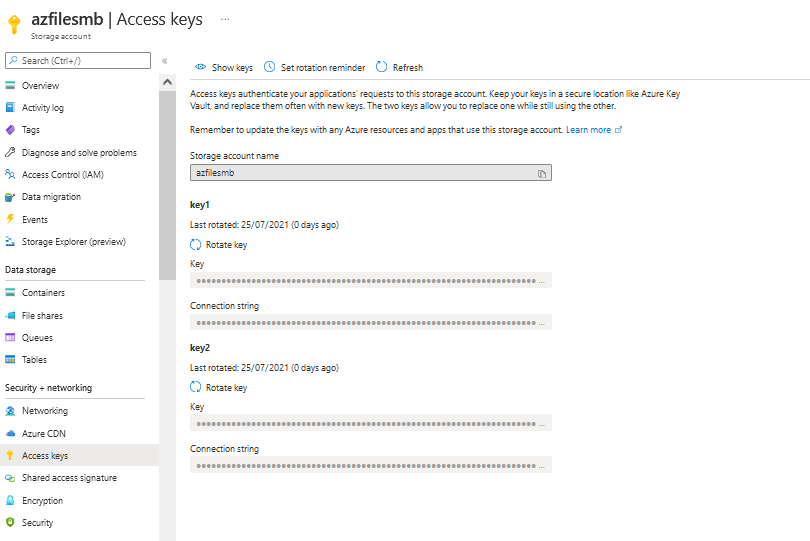
Task: Click the Queues icon
Action: coord(10,337)
